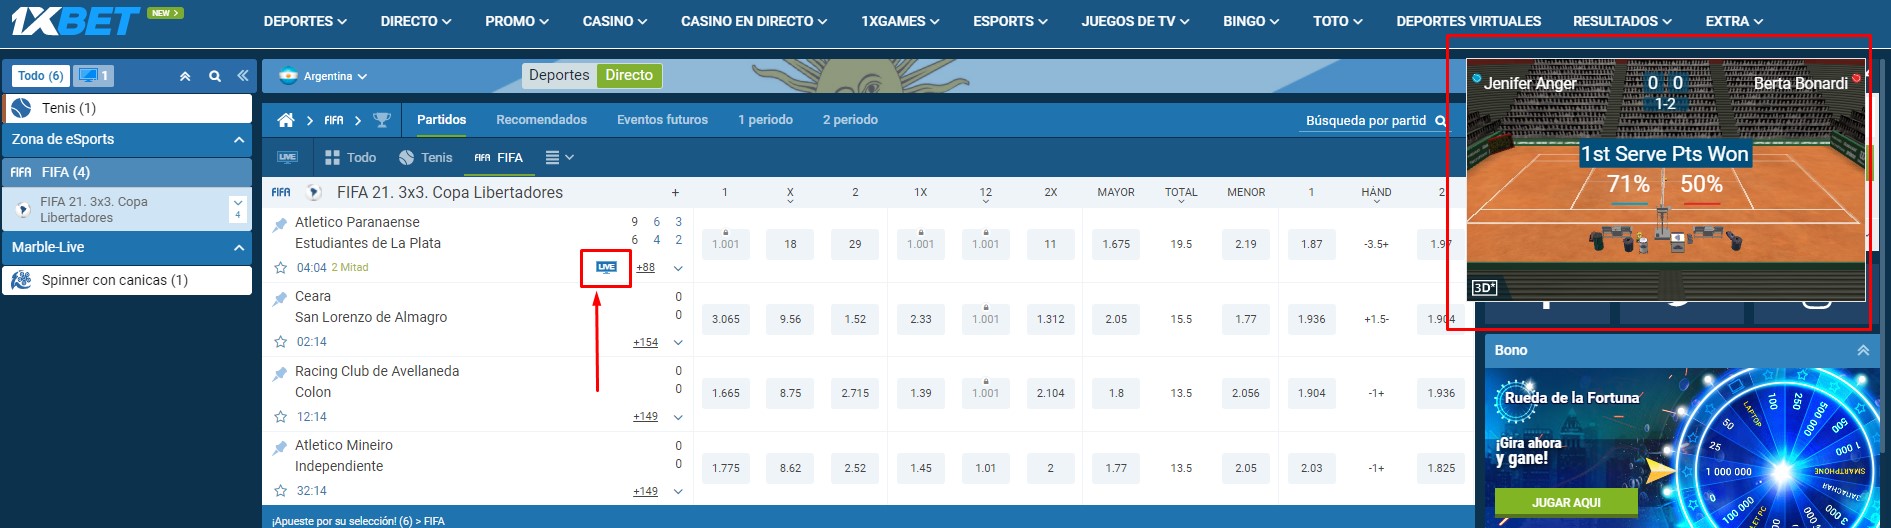The width and height of the screenshot is (1891, 528).
Task: Open +88 more markets link
Action: (646, 268)
